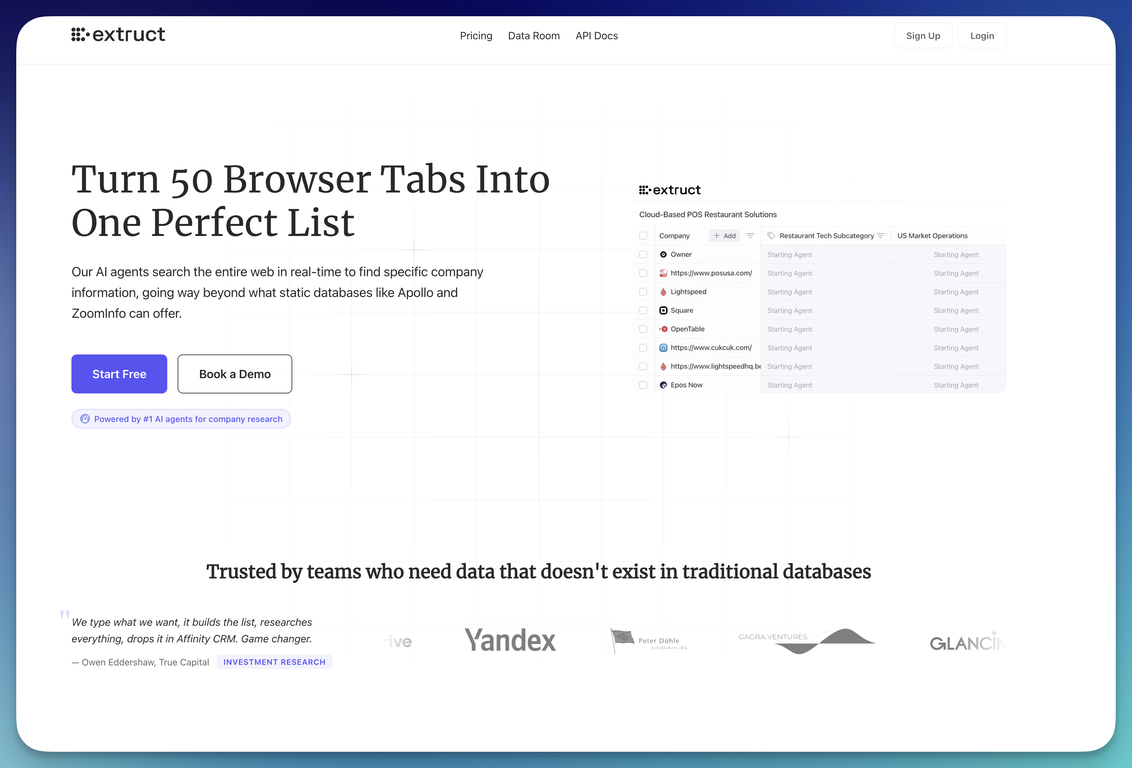Check the checkbox for the Owner row
Viewport: 1132px width, 768px height.
(x=643, y=255)
